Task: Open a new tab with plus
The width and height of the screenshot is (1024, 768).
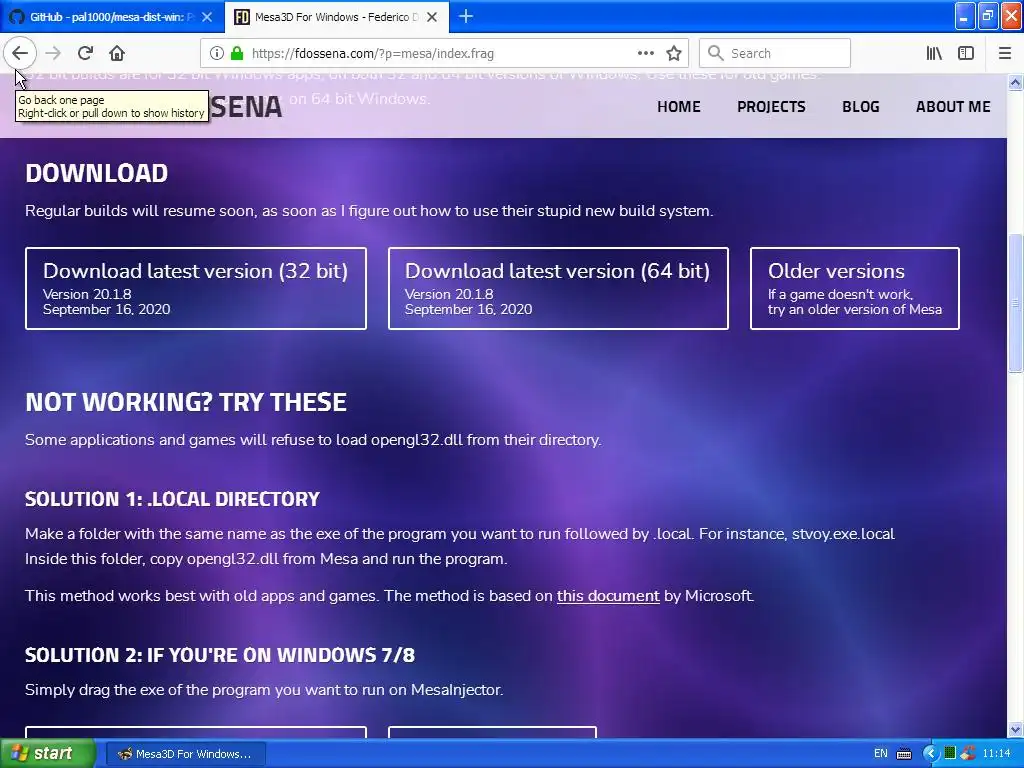Action: click(x=466, y=16)
